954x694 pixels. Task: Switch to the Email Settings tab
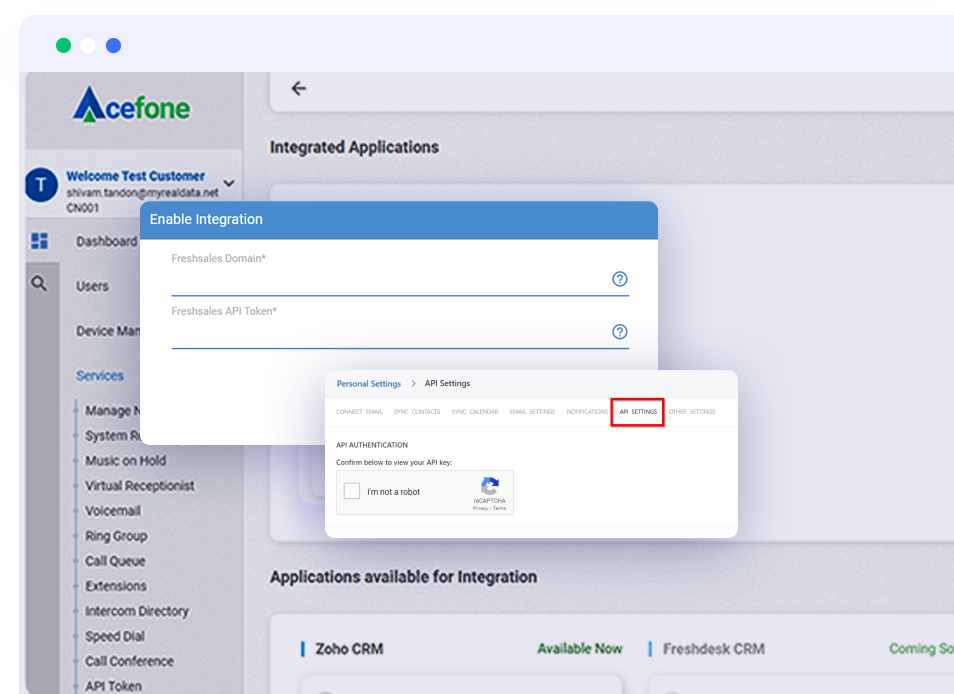(532, 412)
